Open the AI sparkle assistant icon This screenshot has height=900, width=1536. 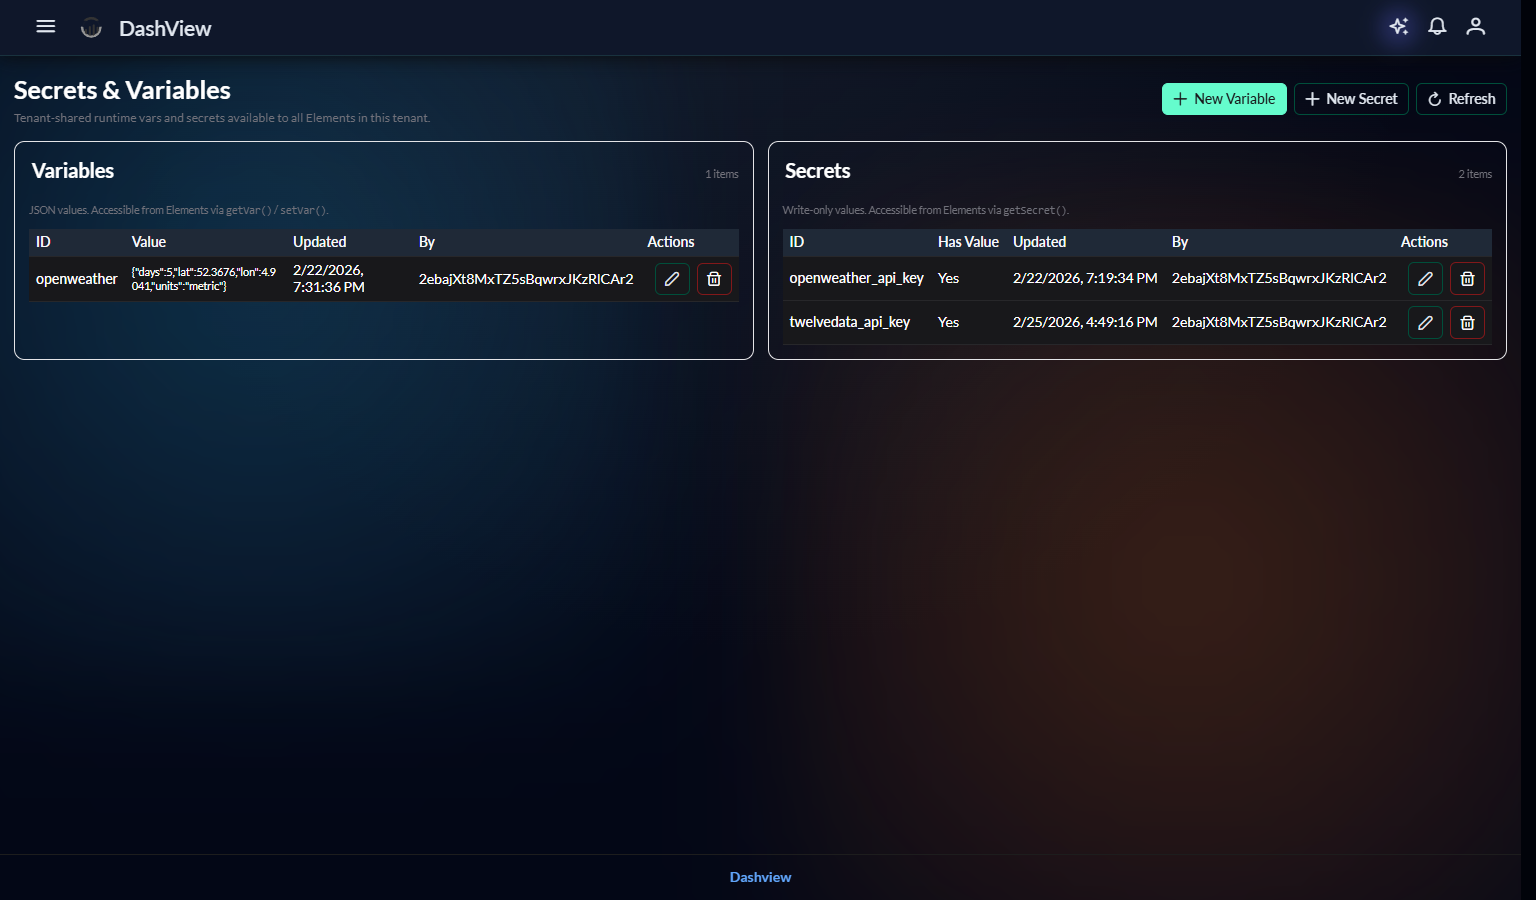click(x=1399, y=27)
